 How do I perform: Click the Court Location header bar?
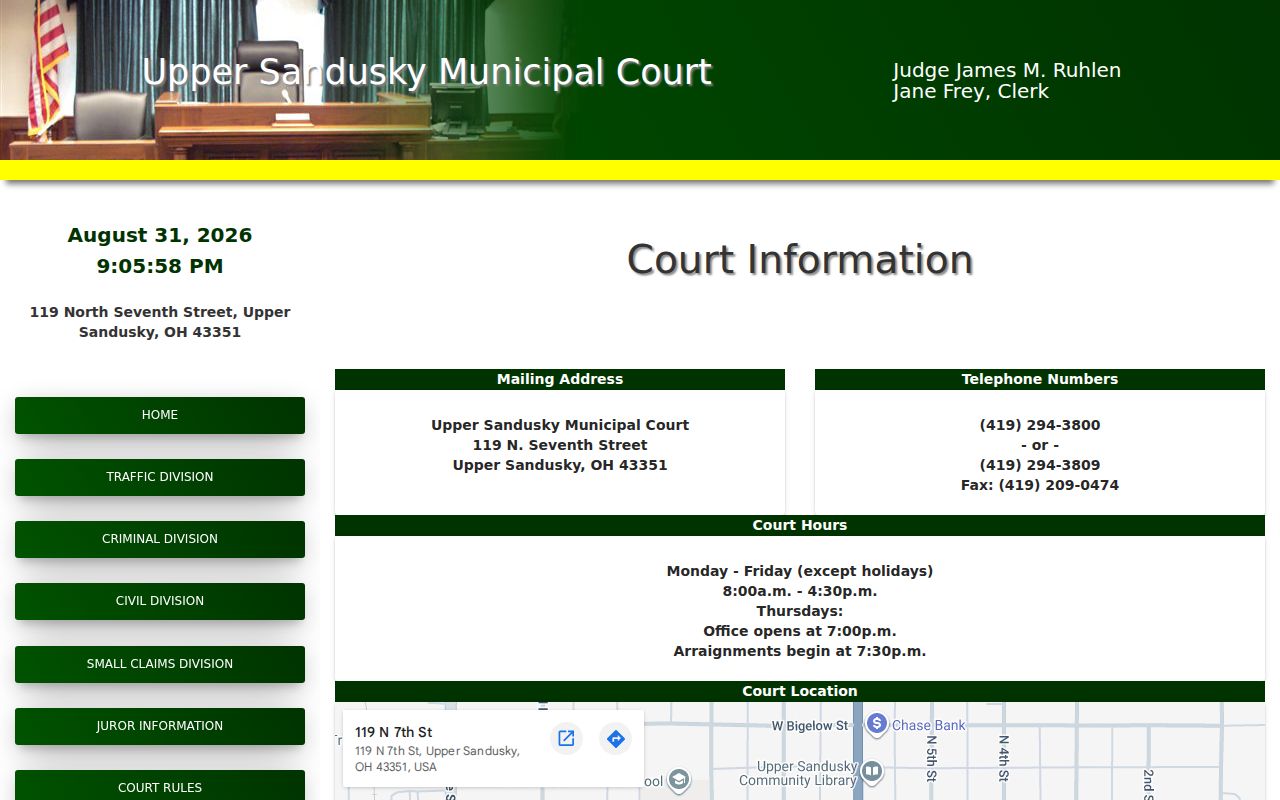click(800, 691)
